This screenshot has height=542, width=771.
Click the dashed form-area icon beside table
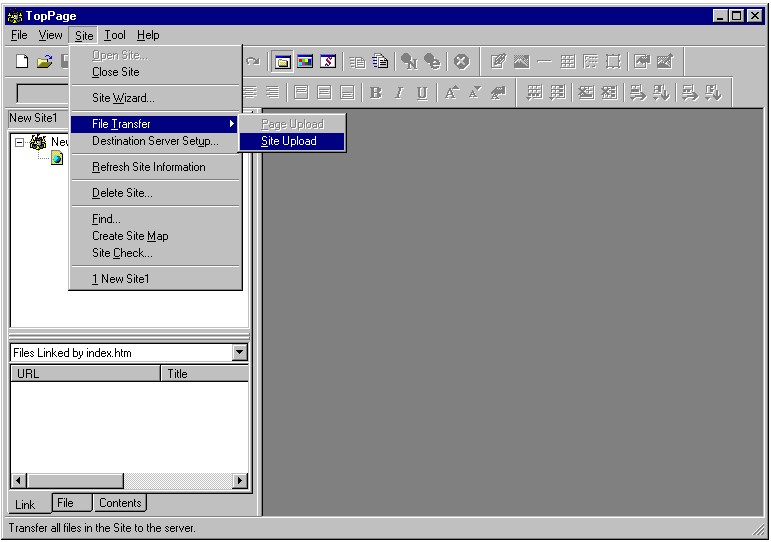pos(590,62)
